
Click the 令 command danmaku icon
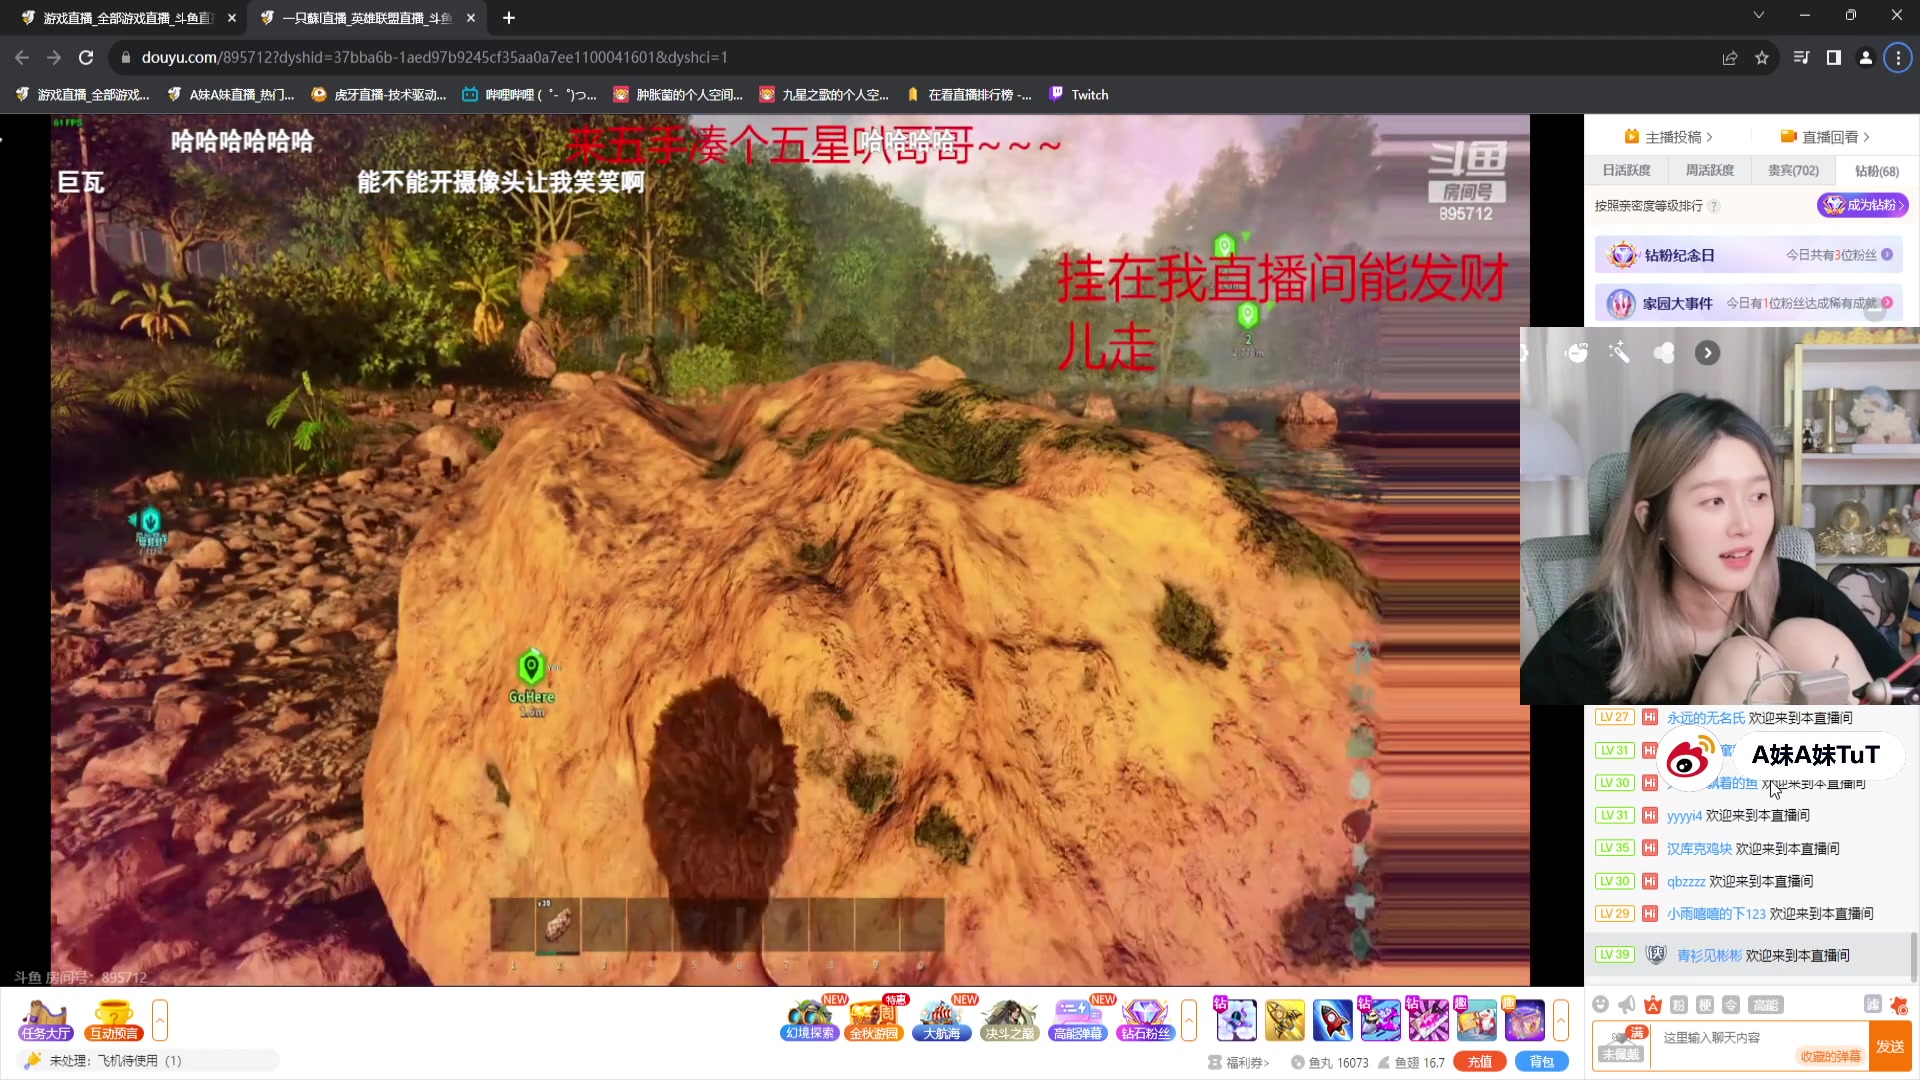coord(1731,1005)
